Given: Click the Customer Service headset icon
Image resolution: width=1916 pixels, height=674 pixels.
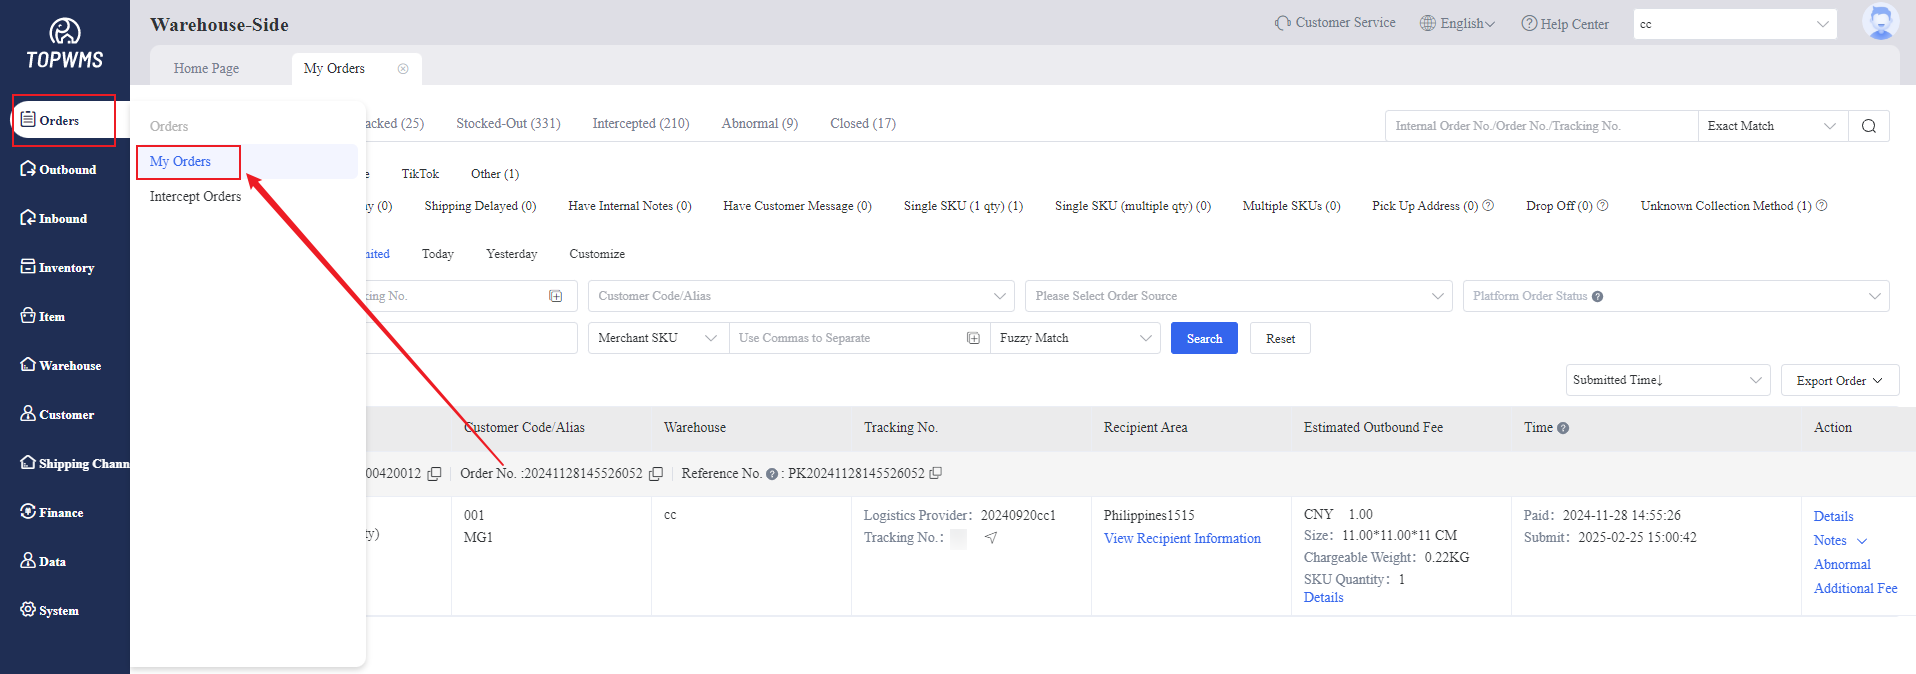Looking at the screenshot, I should [x=1282, y=23].
